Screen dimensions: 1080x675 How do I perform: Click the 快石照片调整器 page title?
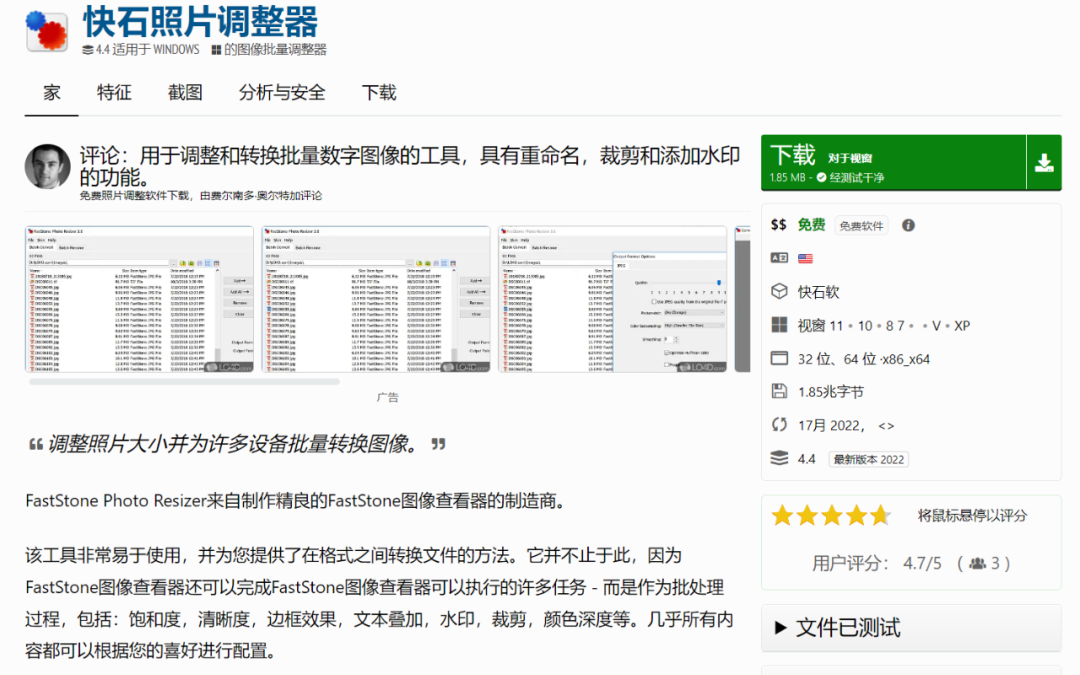point(200,21)
